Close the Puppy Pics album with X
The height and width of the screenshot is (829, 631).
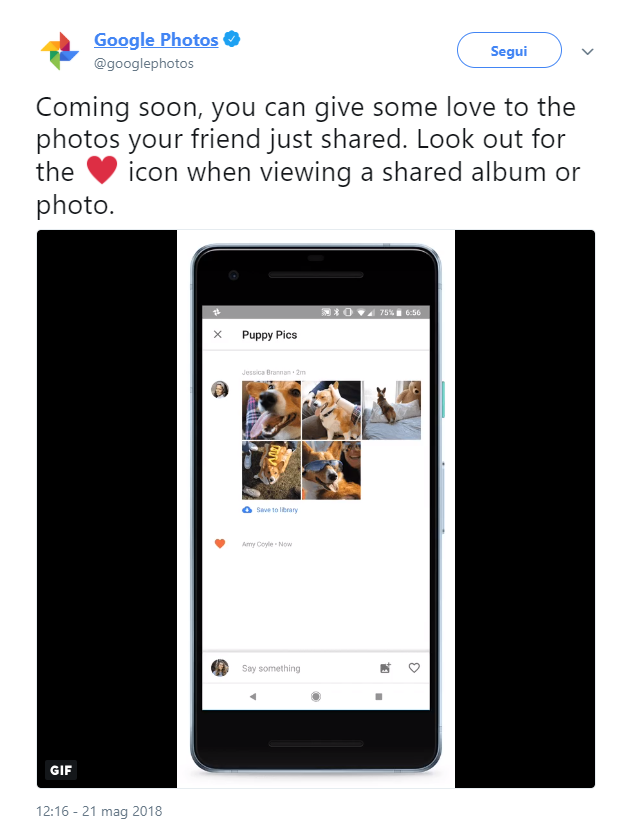pos(217,334)
